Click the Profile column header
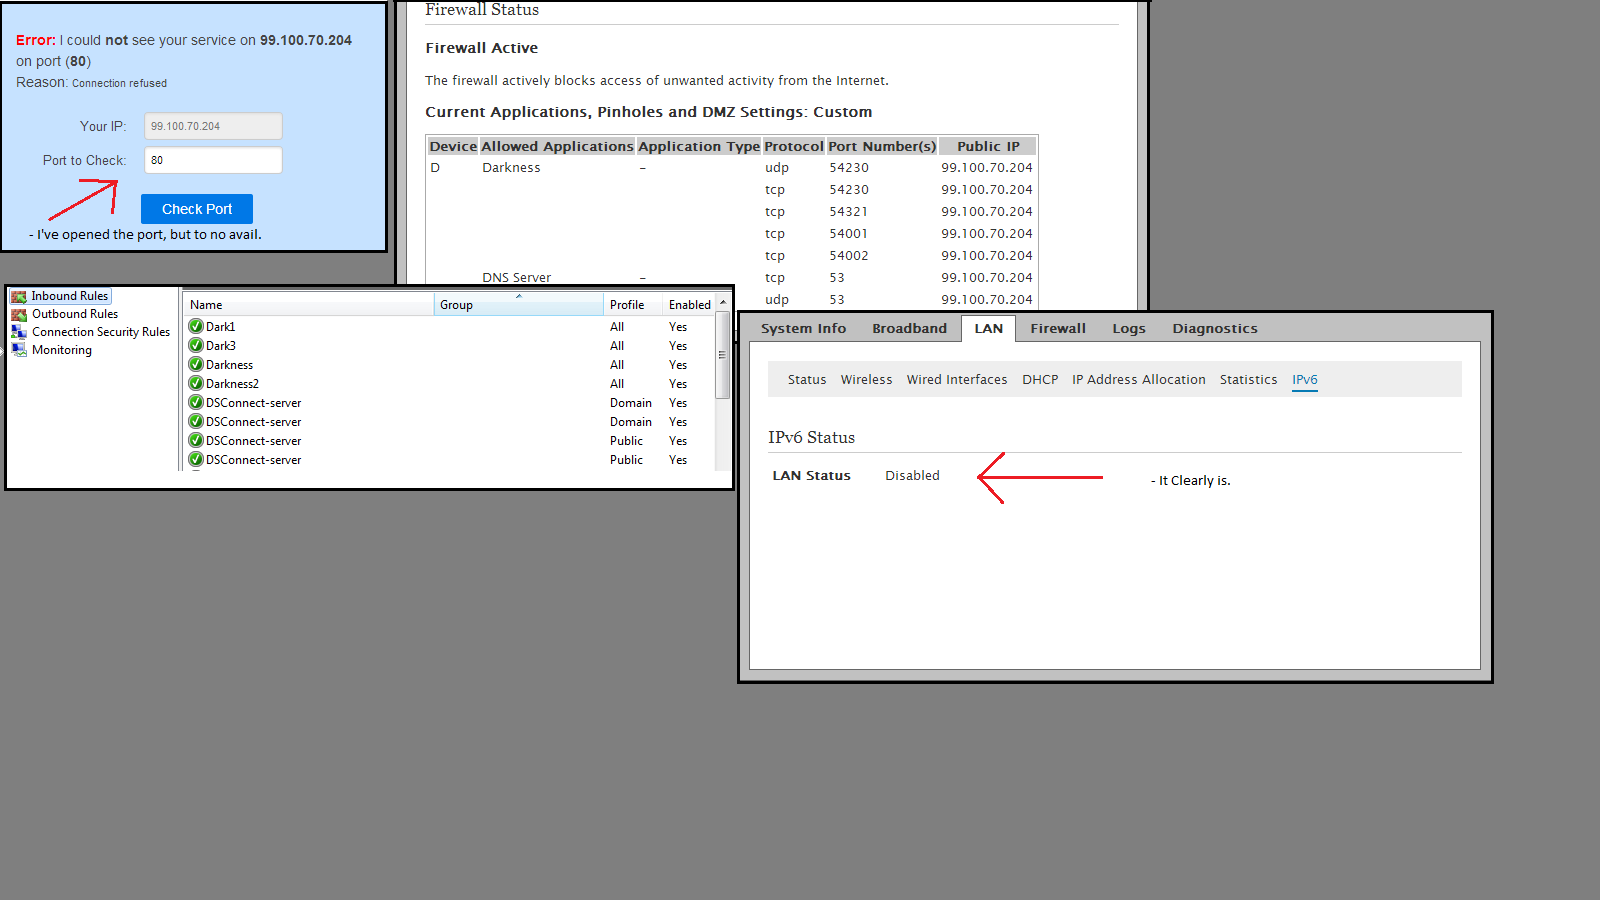This screenshot has width=1600, height=900. (632, 305)
